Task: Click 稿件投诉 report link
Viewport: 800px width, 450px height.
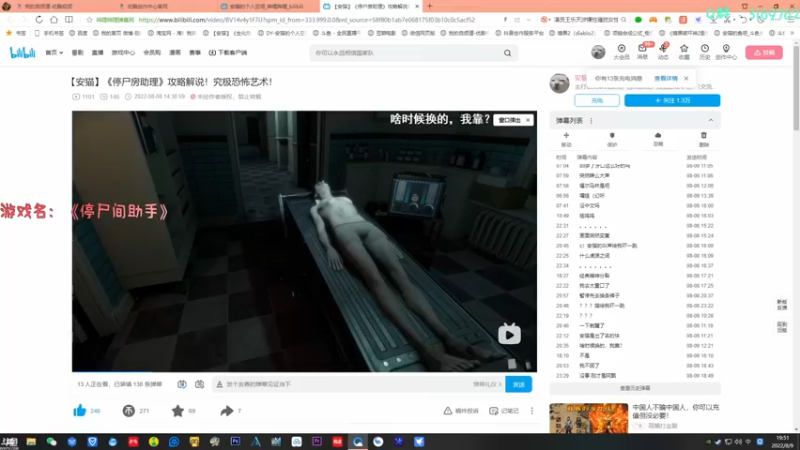Action: point(461,411)
